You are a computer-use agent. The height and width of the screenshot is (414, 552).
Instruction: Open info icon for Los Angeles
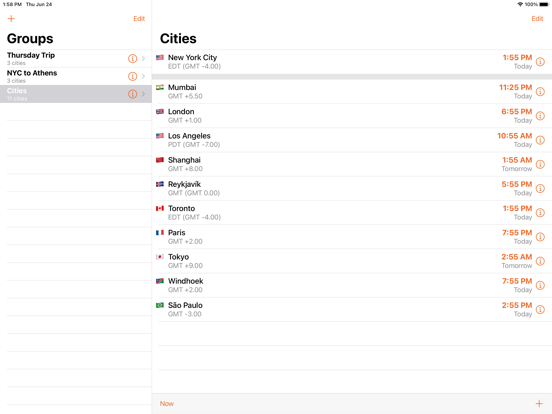click(540, 140)
